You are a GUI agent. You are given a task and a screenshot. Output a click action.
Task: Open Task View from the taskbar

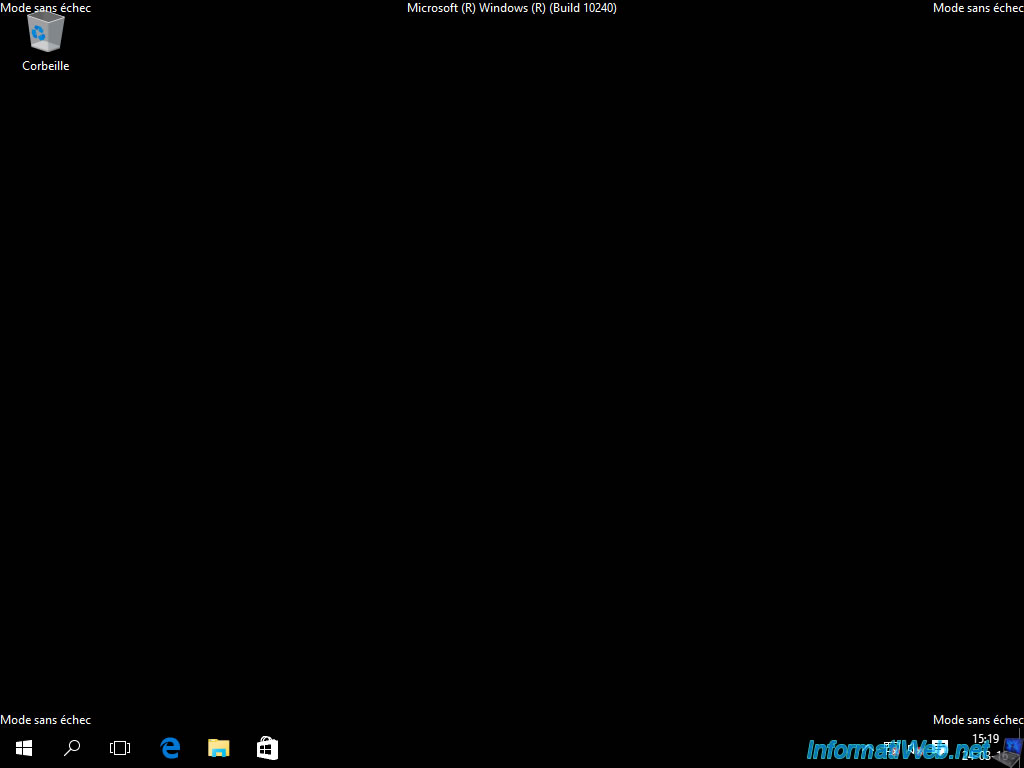click(x=120, y=748)
